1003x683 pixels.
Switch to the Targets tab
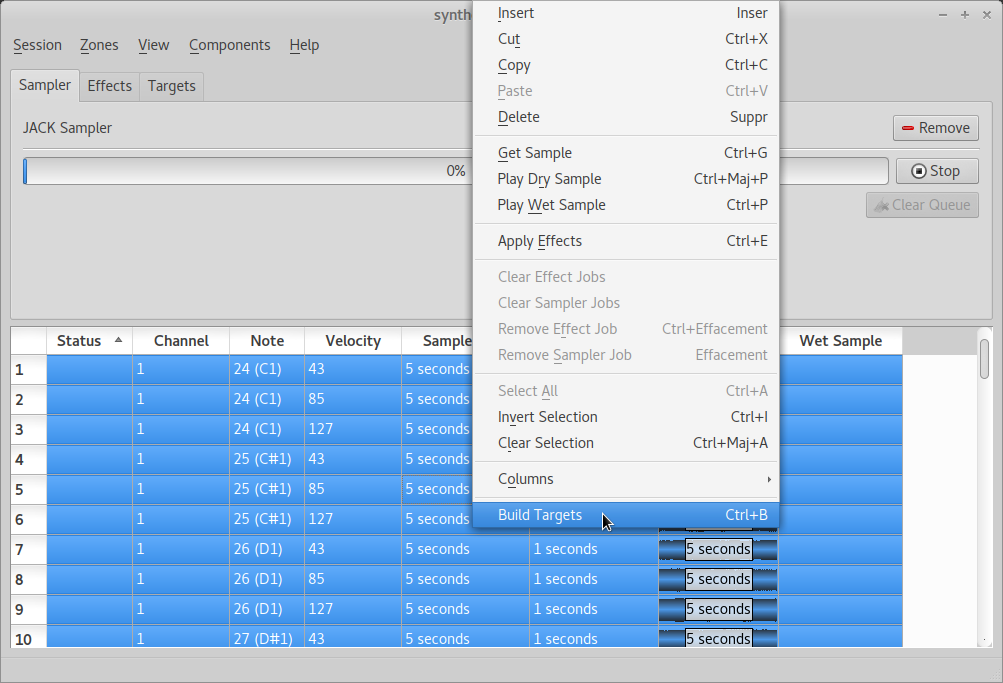(x=171, y=86)
